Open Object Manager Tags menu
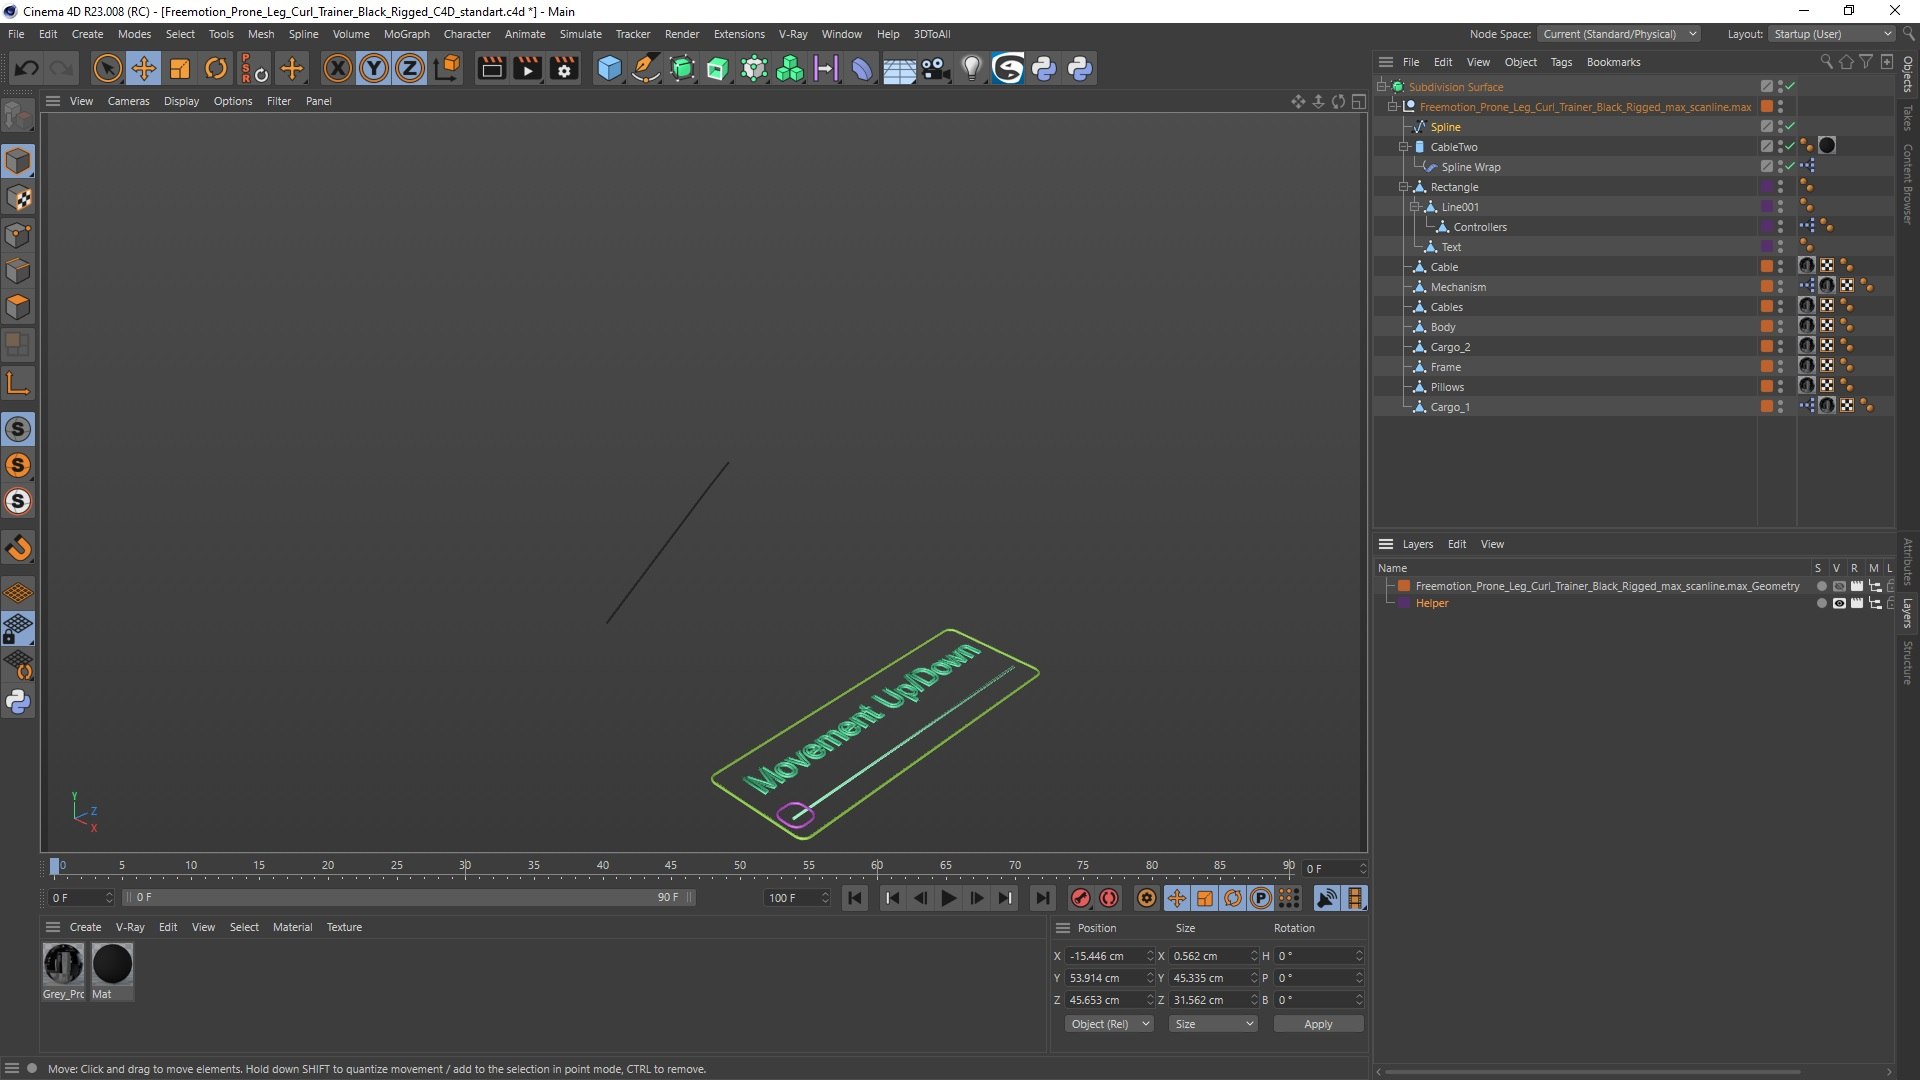The height and width of the screenshot is (1080, 1920). [1561, 62]
